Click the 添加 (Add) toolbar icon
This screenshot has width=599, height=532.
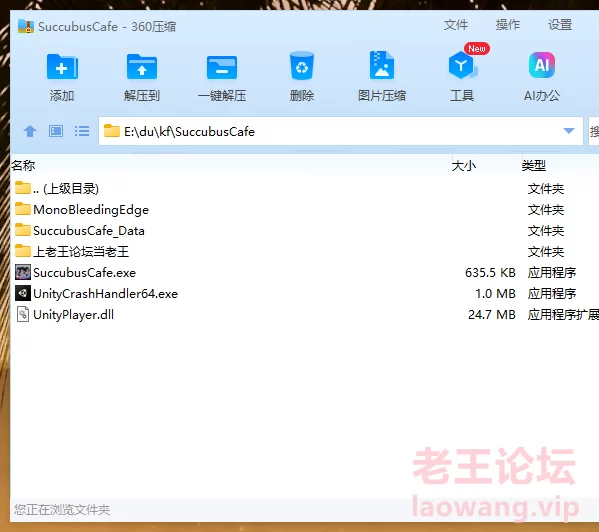point(62,67)
